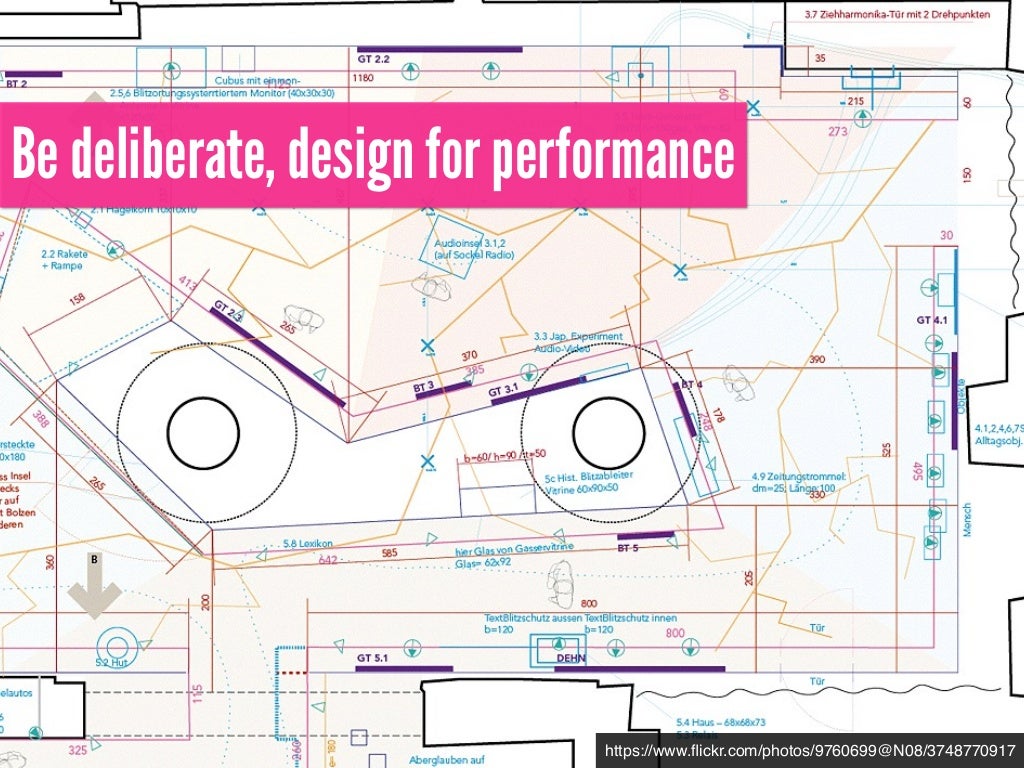
Task: Click the '1180' dimension number
Action: click(363, 78)
